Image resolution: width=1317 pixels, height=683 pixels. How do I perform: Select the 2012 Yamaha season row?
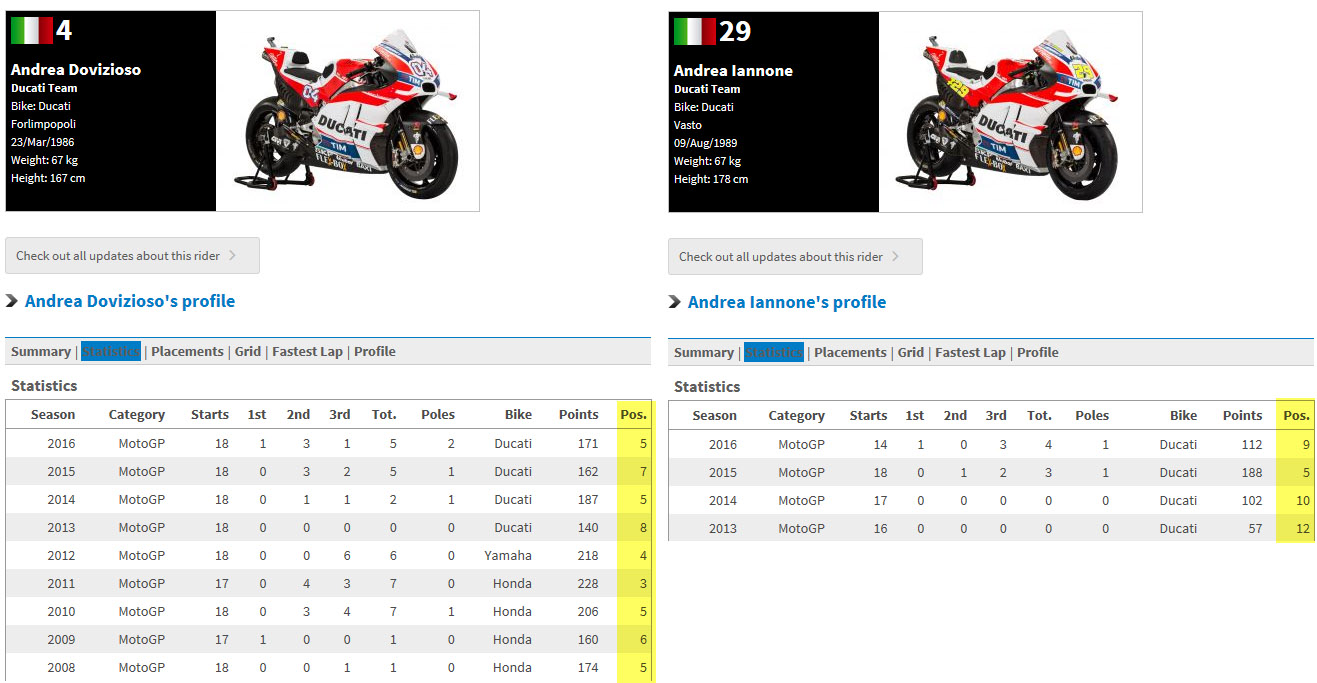coord(326,555)
